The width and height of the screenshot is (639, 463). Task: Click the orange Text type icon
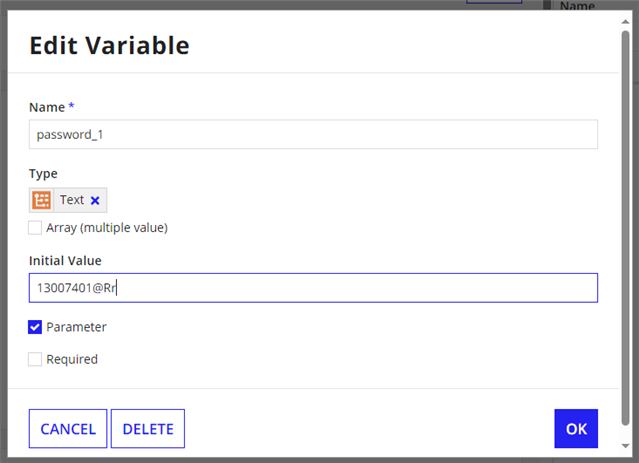(x=41, y=200)
